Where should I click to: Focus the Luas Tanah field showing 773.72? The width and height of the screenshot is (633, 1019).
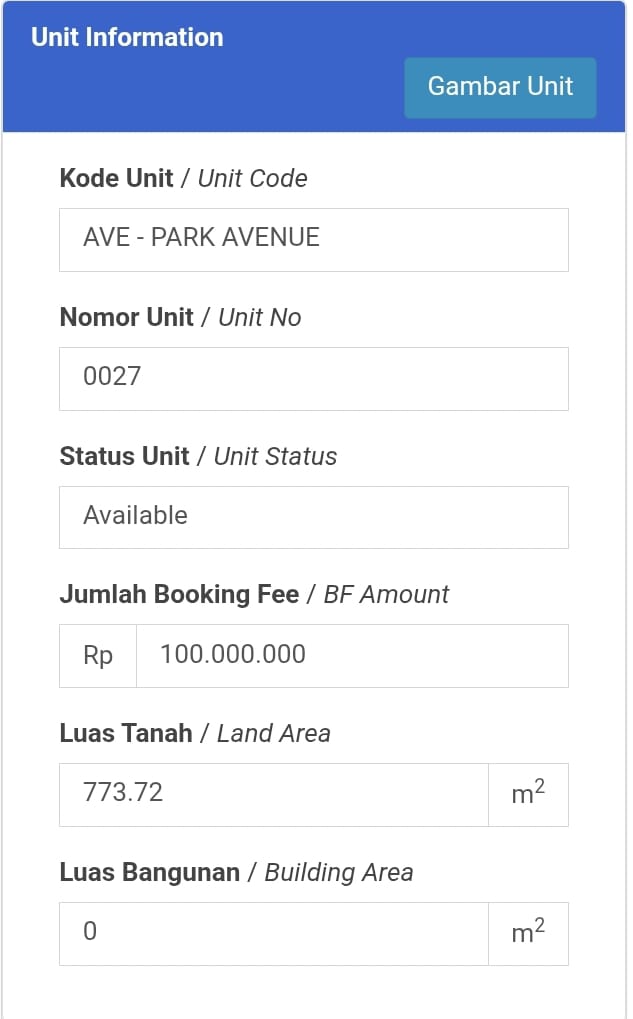(273, 795)
